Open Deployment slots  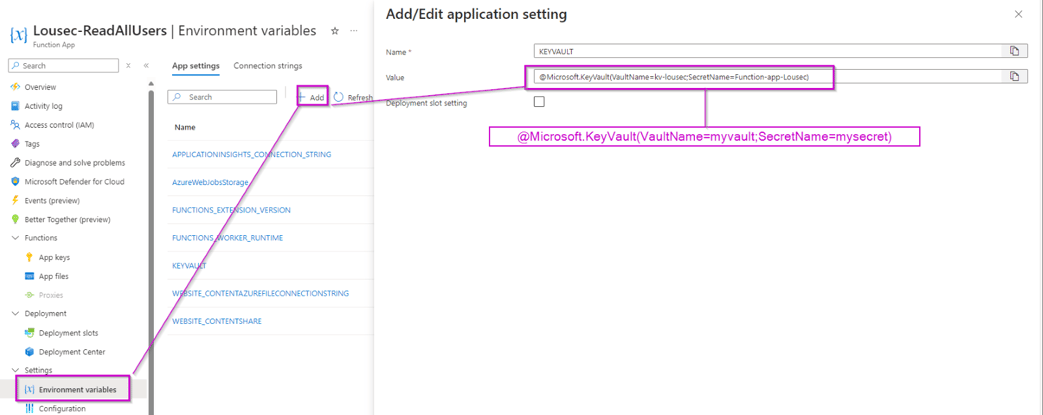click(69, 333)
